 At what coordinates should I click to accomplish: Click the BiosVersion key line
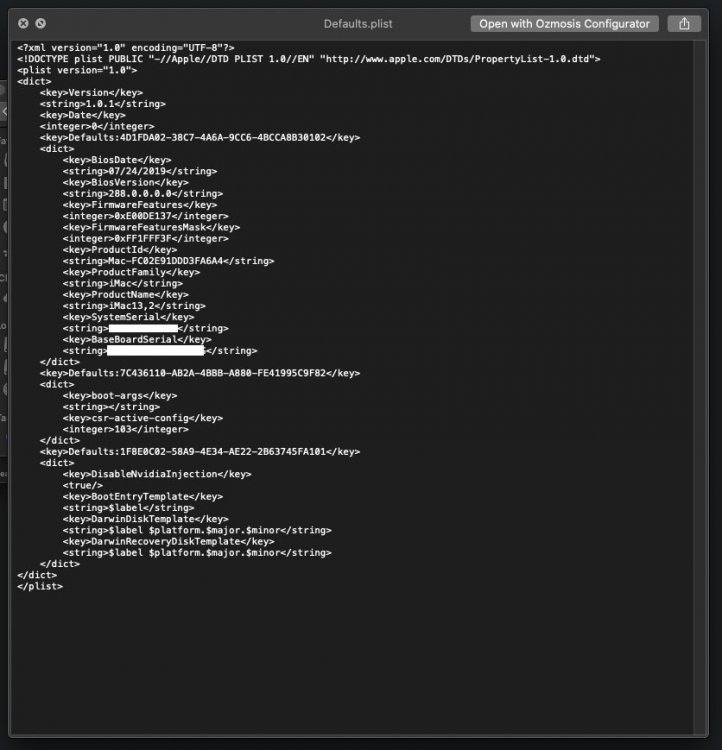[125, 182]
